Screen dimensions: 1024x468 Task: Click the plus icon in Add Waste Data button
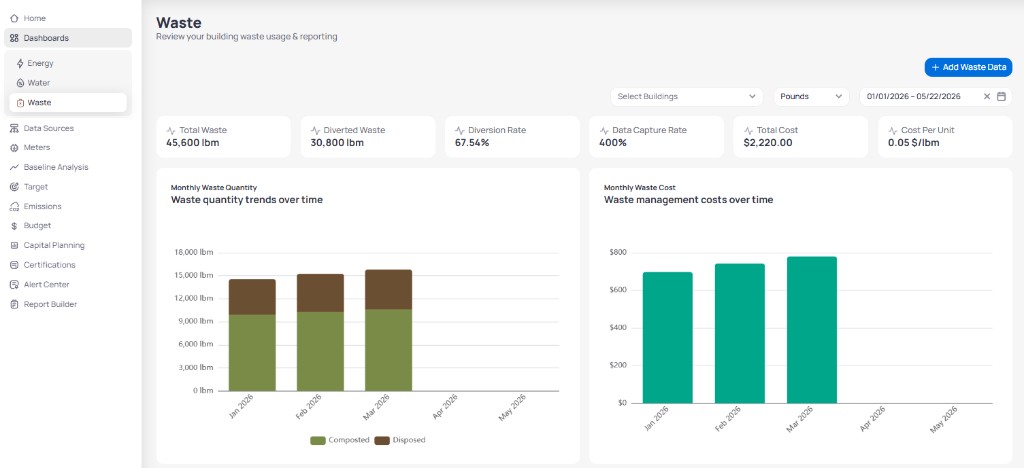(935, 67)
